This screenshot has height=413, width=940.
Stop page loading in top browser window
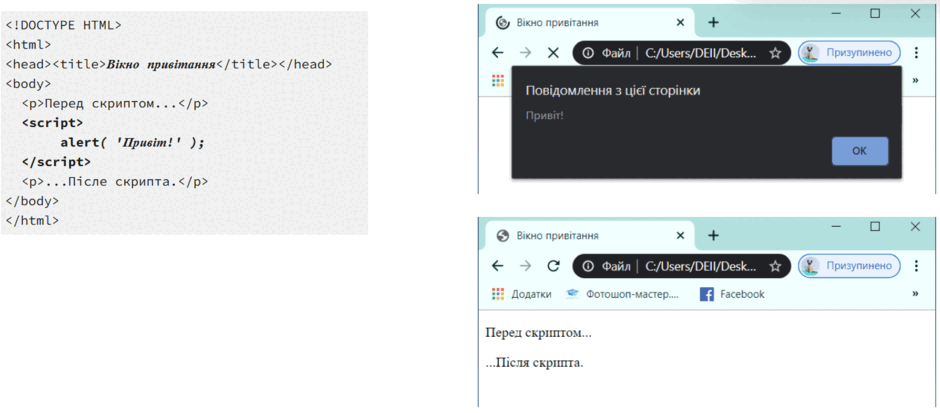point(553,53)
